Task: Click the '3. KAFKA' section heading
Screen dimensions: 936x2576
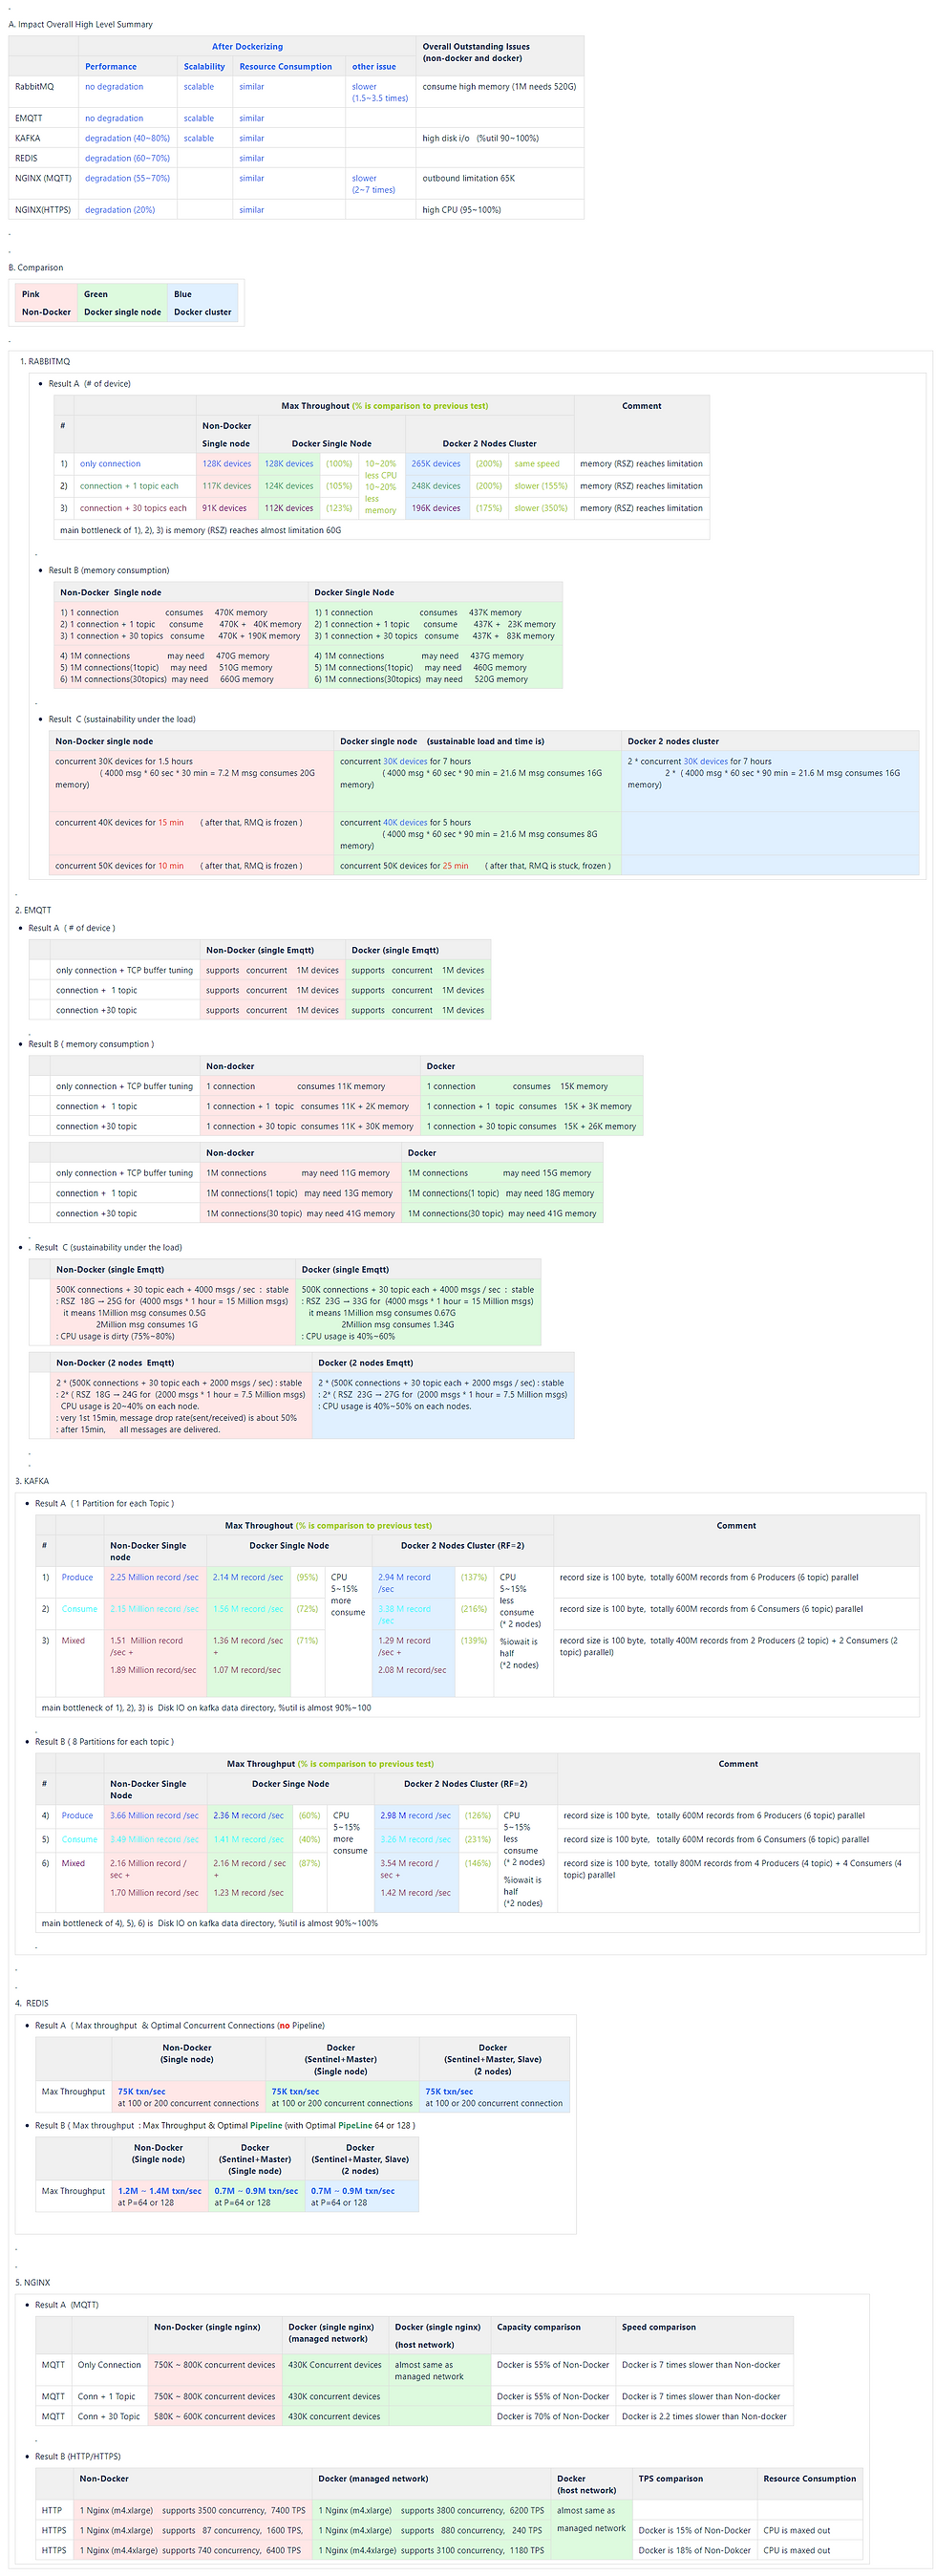Action: 32,1481
